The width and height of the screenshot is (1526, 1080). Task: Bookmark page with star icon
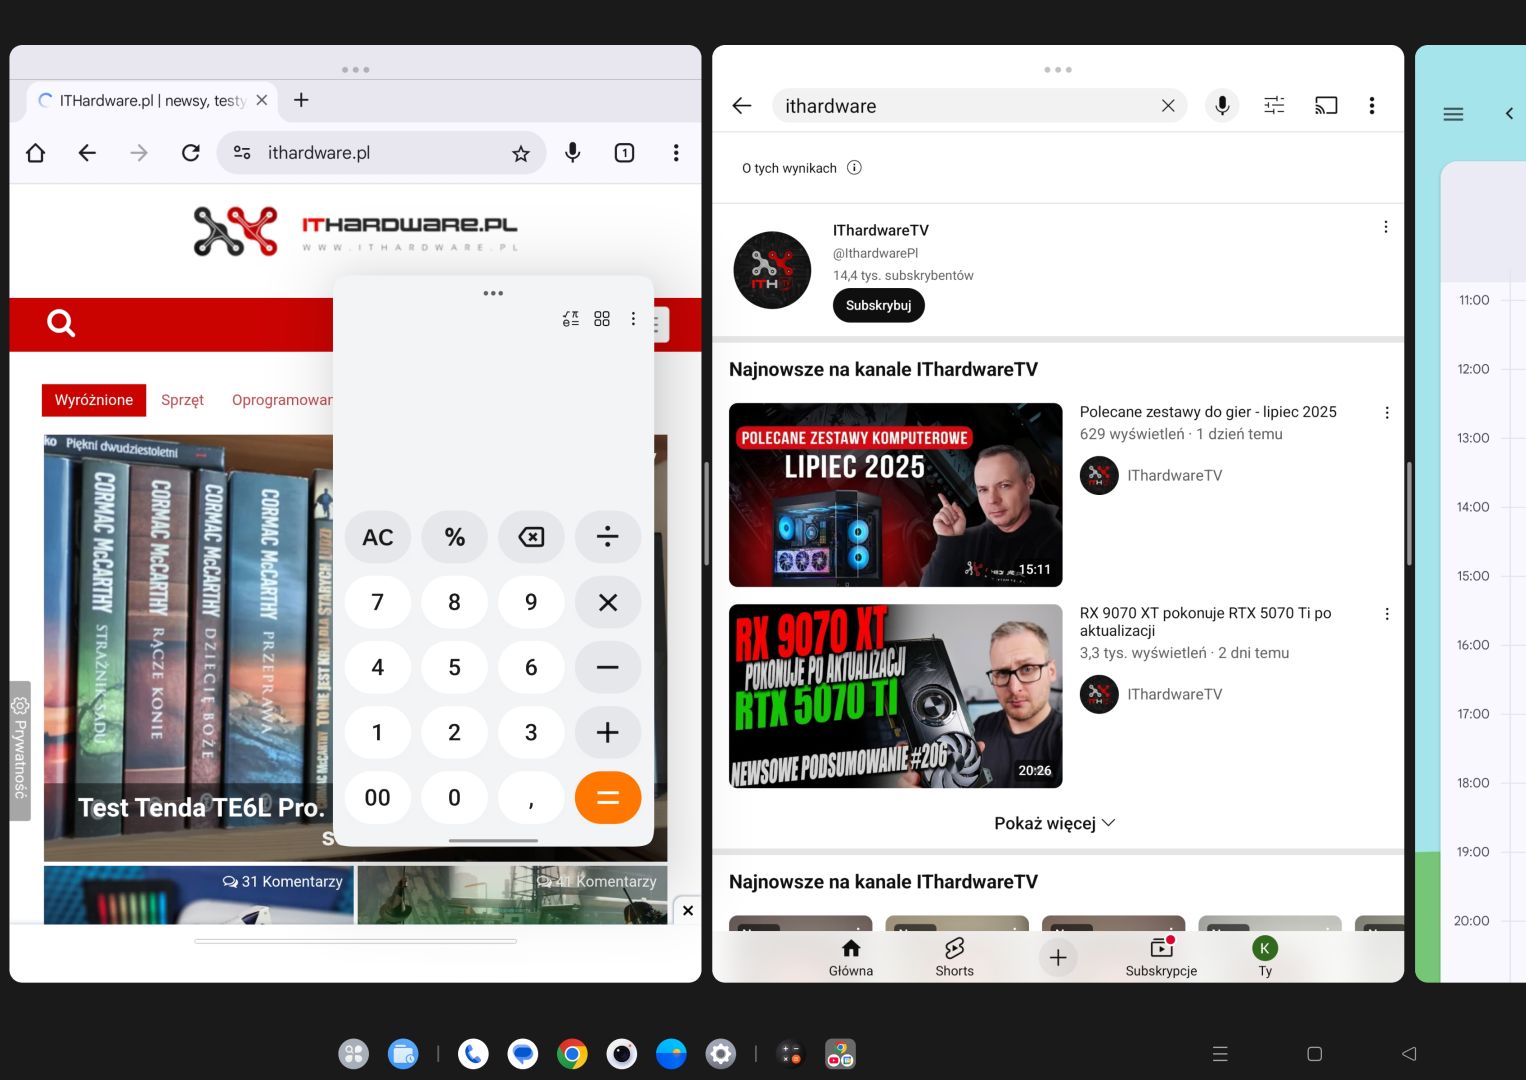(x=520, y=153)
